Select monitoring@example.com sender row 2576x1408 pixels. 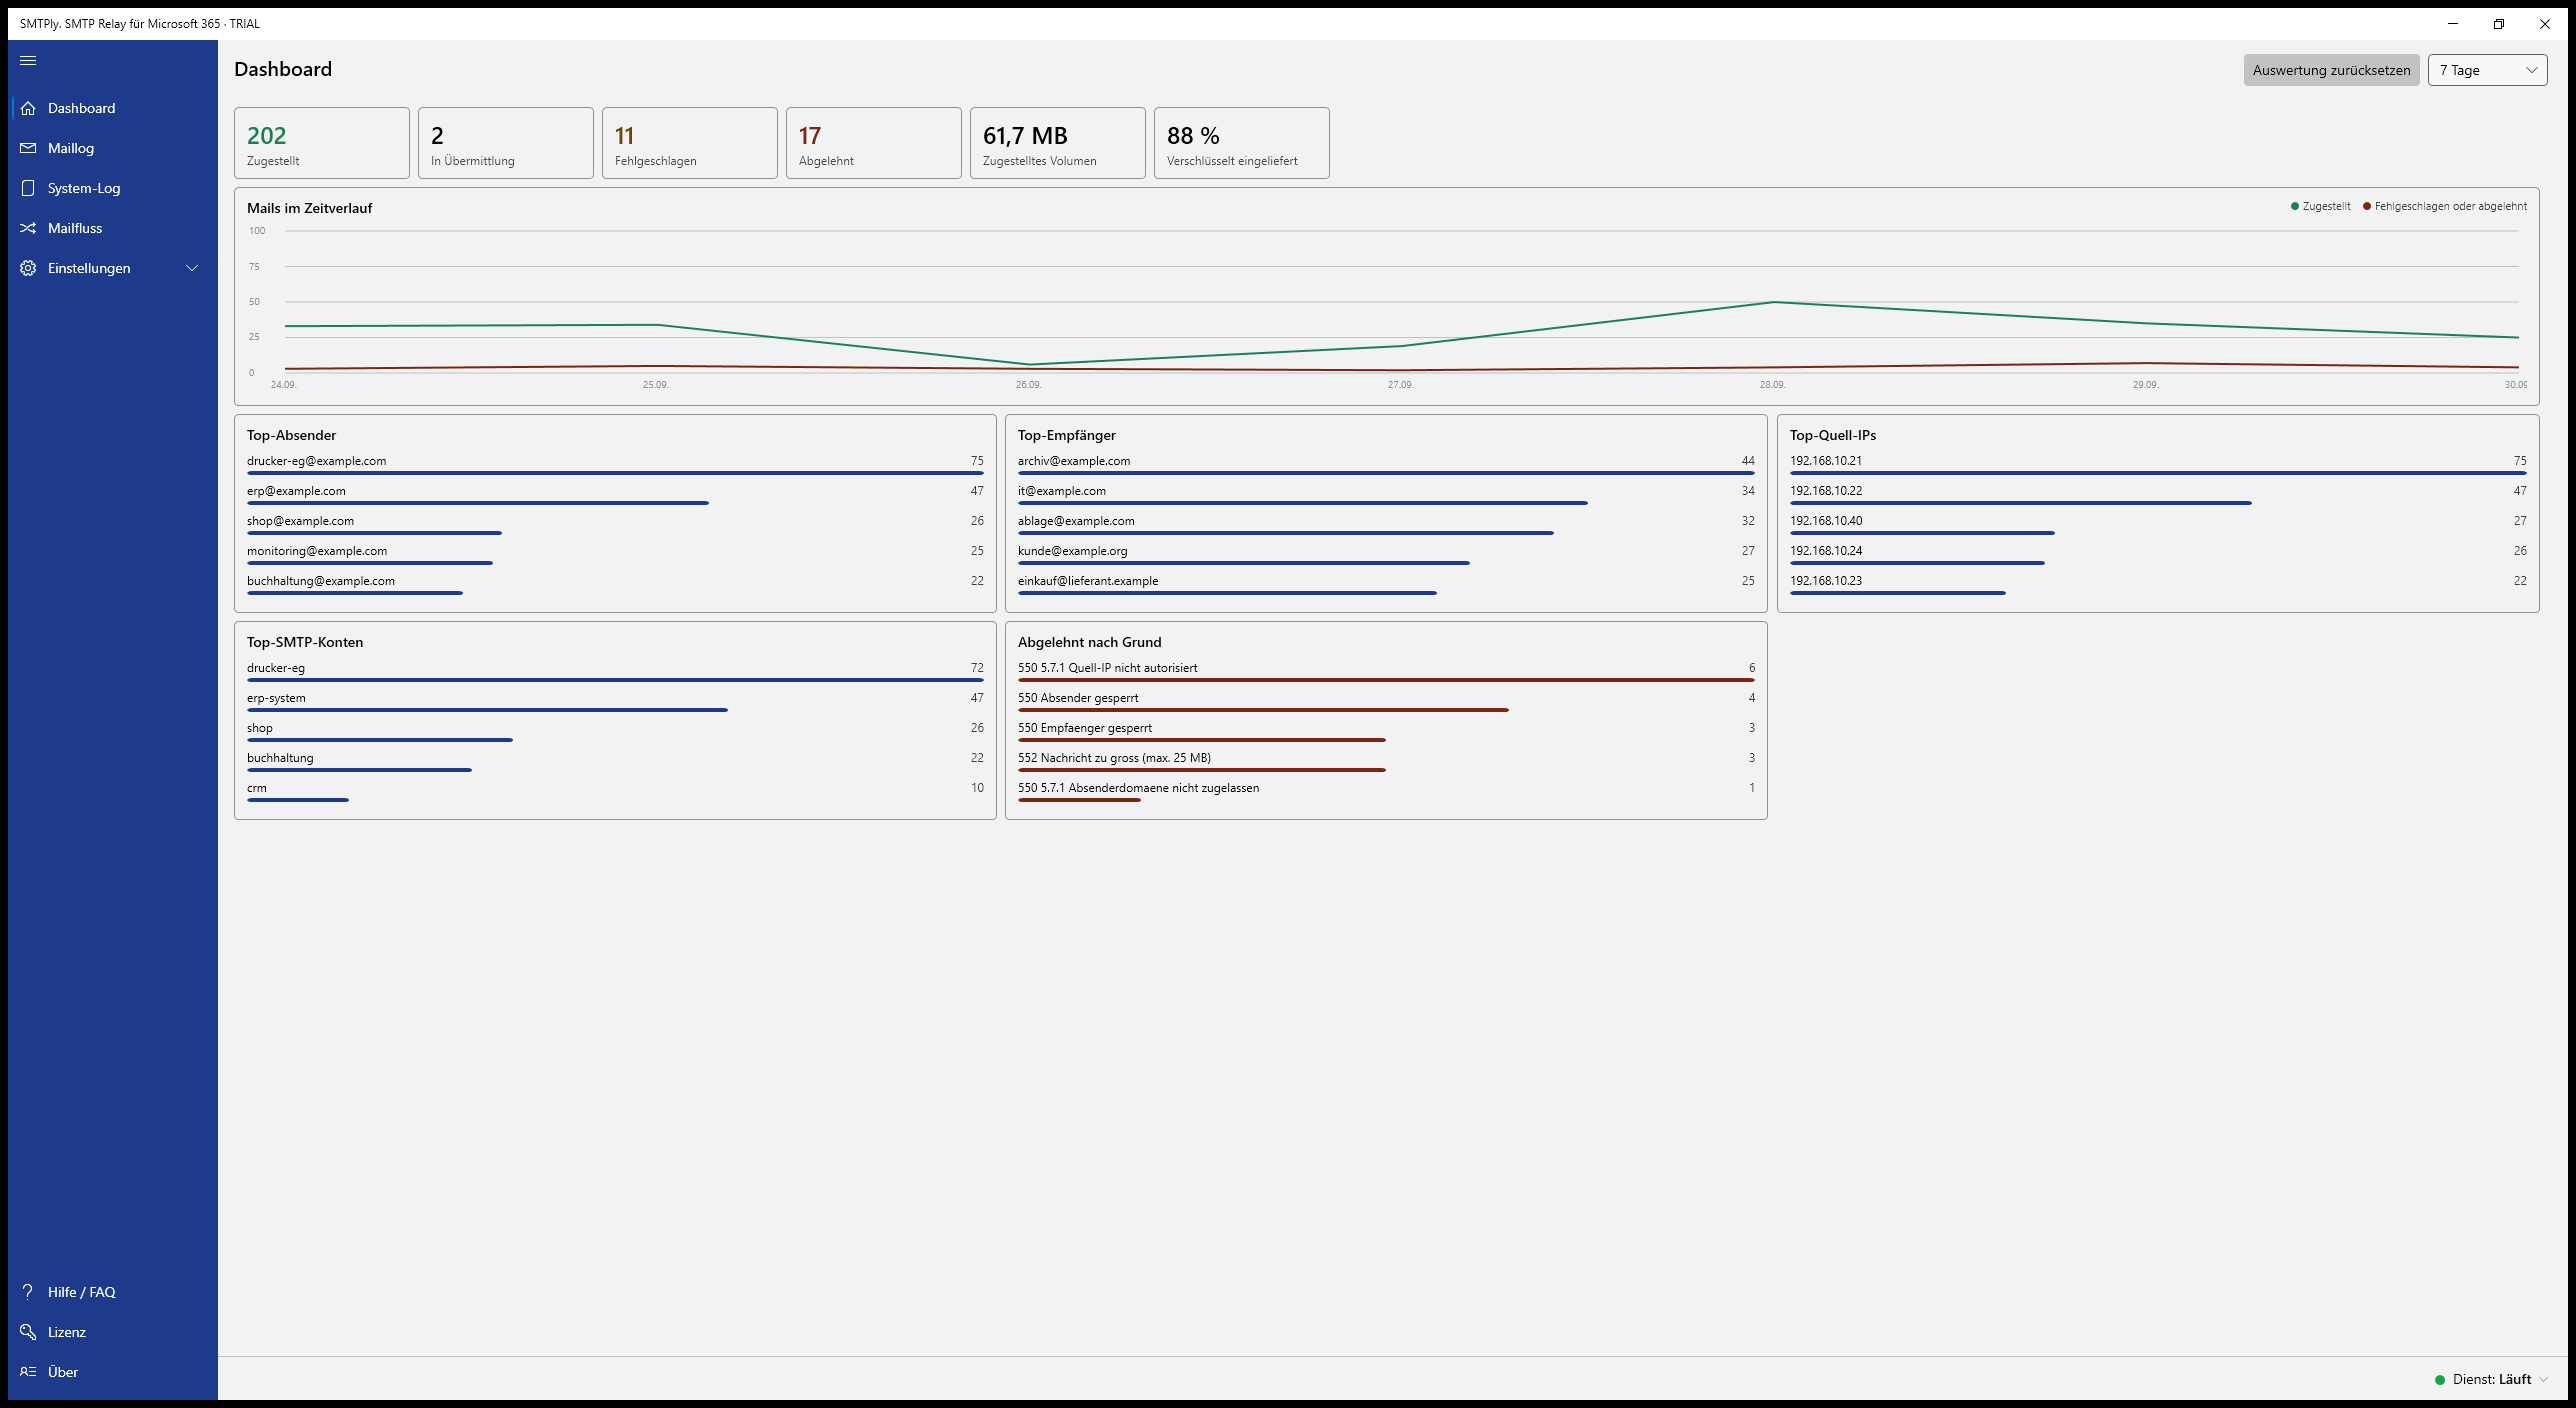(615, 554)
